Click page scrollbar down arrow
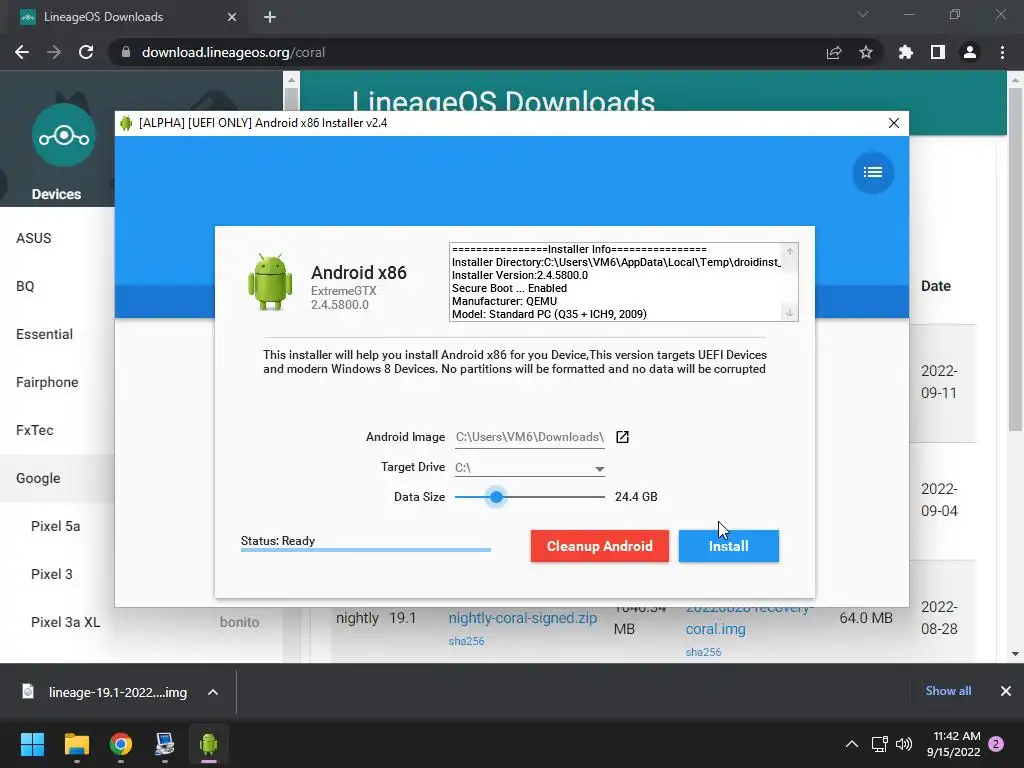This screenshot has width=1024, height=768. (1015, 654)
